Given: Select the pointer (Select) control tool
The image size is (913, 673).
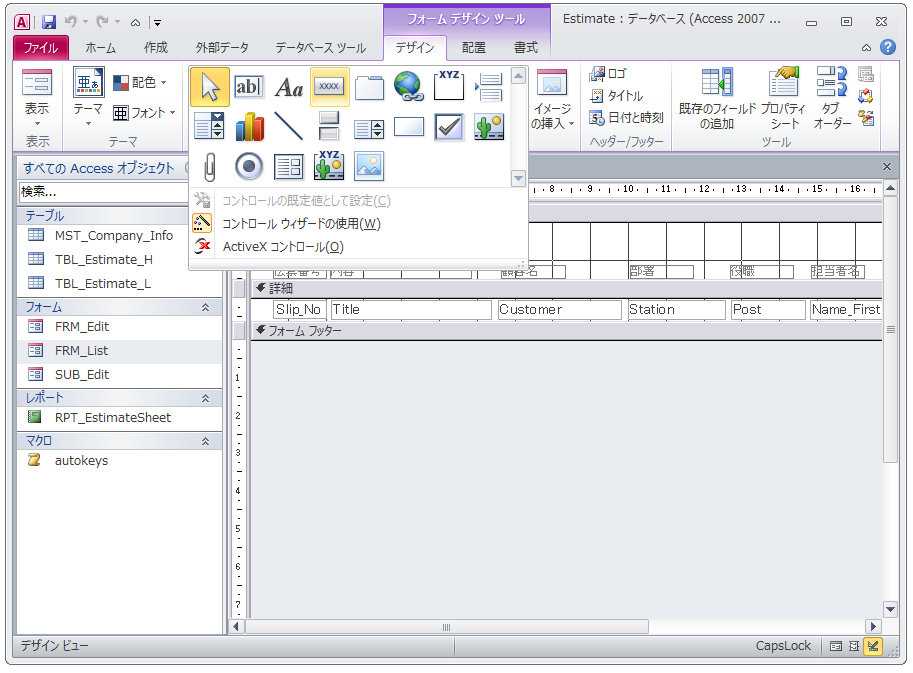Looking at the screenshot, I should tap(210, 87).
